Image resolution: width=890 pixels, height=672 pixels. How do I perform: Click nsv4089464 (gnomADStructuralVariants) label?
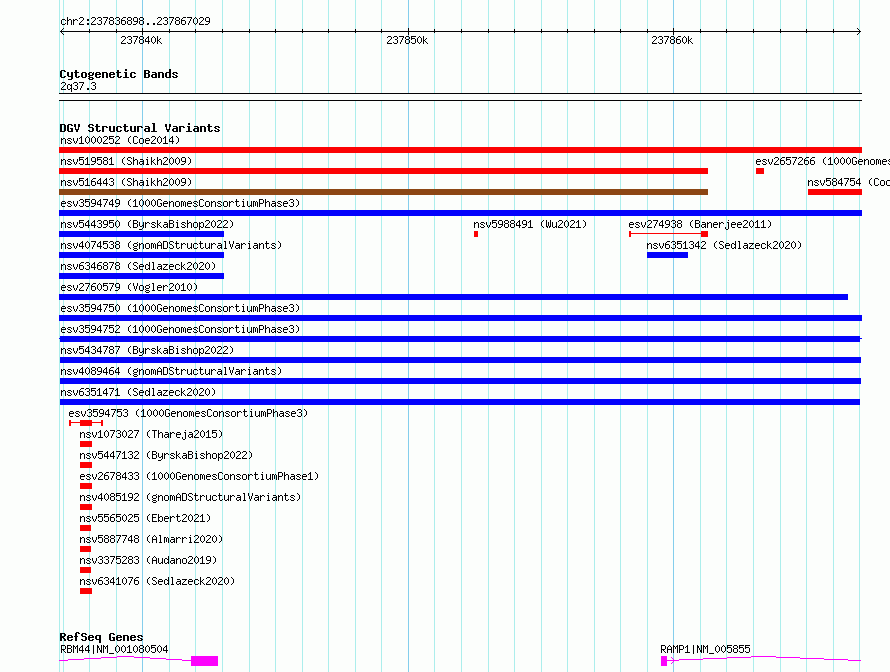pos(171,371)
